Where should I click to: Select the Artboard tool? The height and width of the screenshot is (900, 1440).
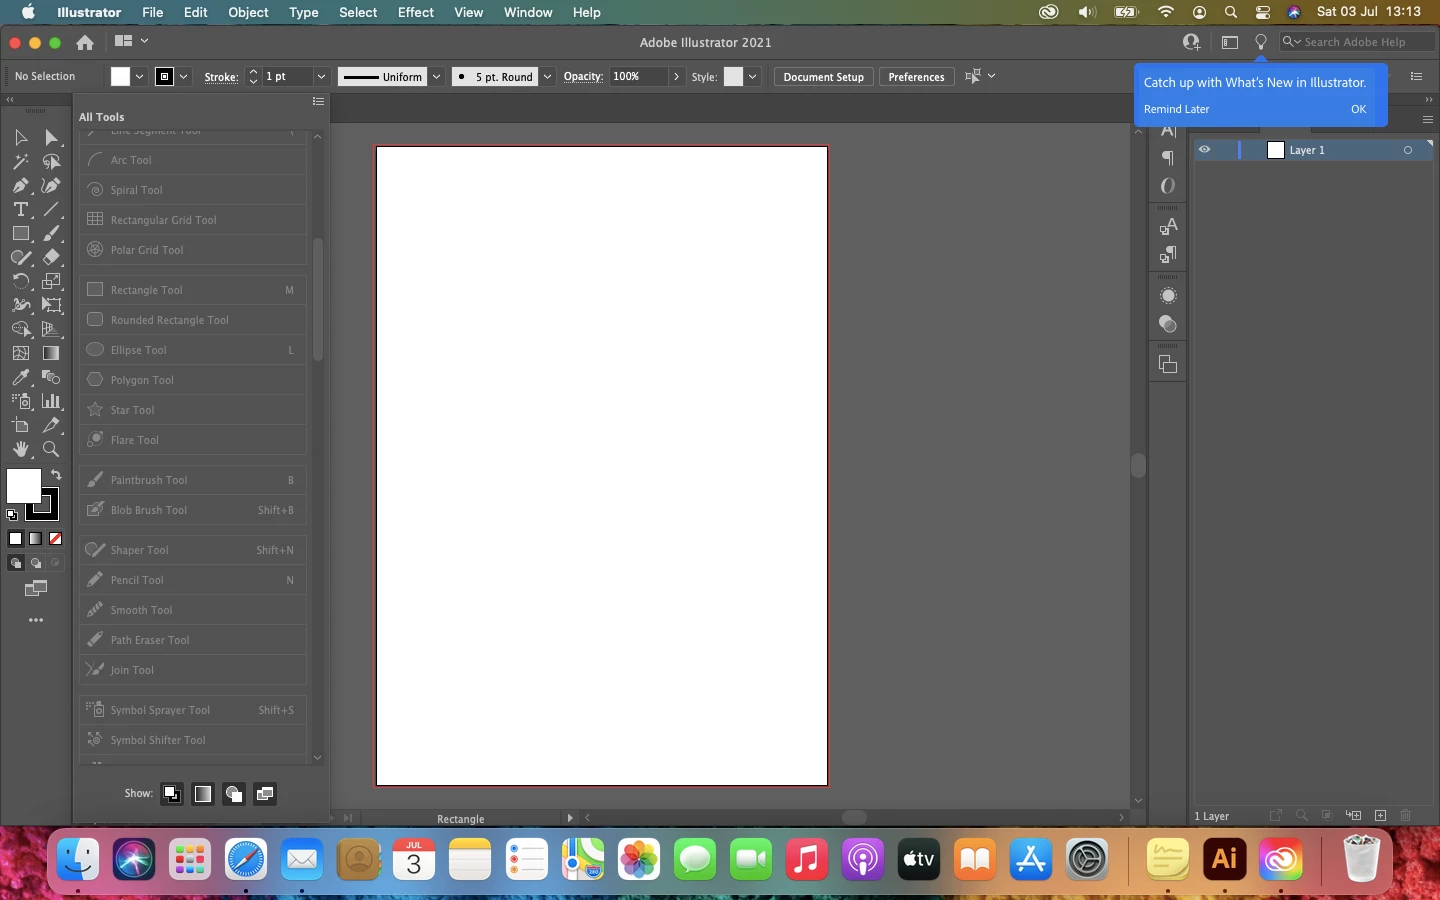20,425
